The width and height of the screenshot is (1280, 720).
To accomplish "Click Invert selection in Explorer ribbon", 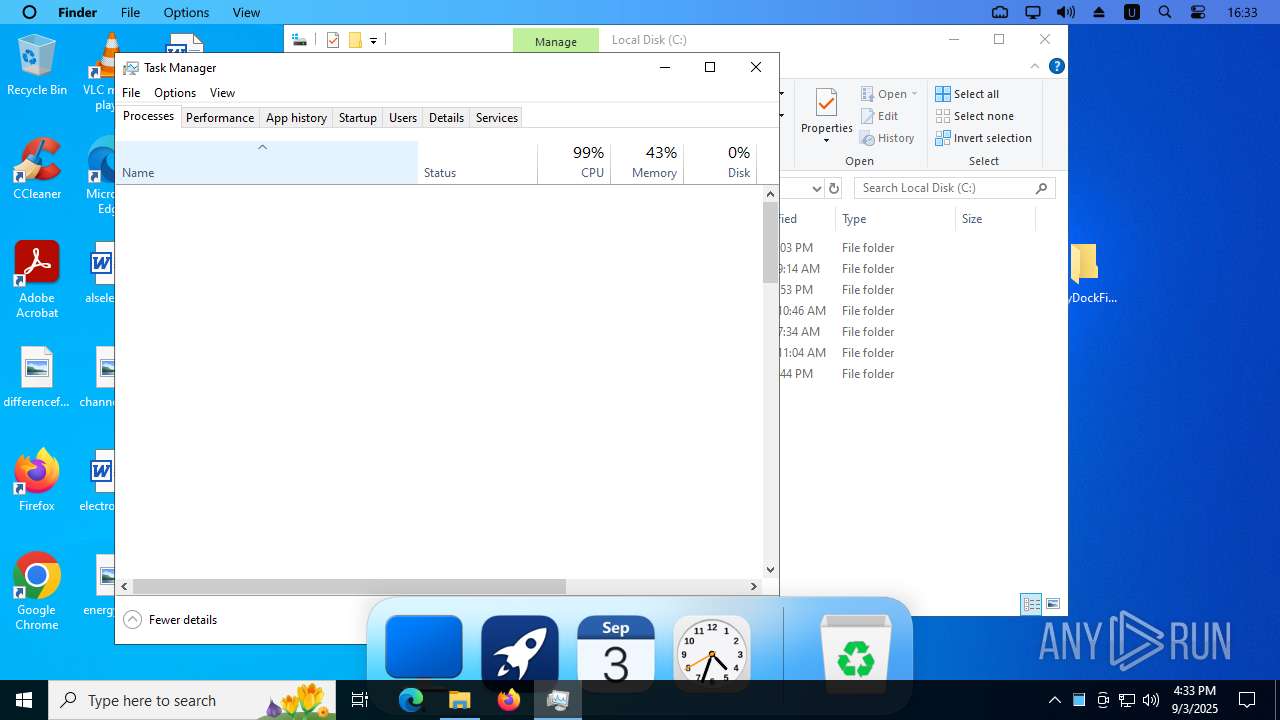I will click(x=983, y=138).
